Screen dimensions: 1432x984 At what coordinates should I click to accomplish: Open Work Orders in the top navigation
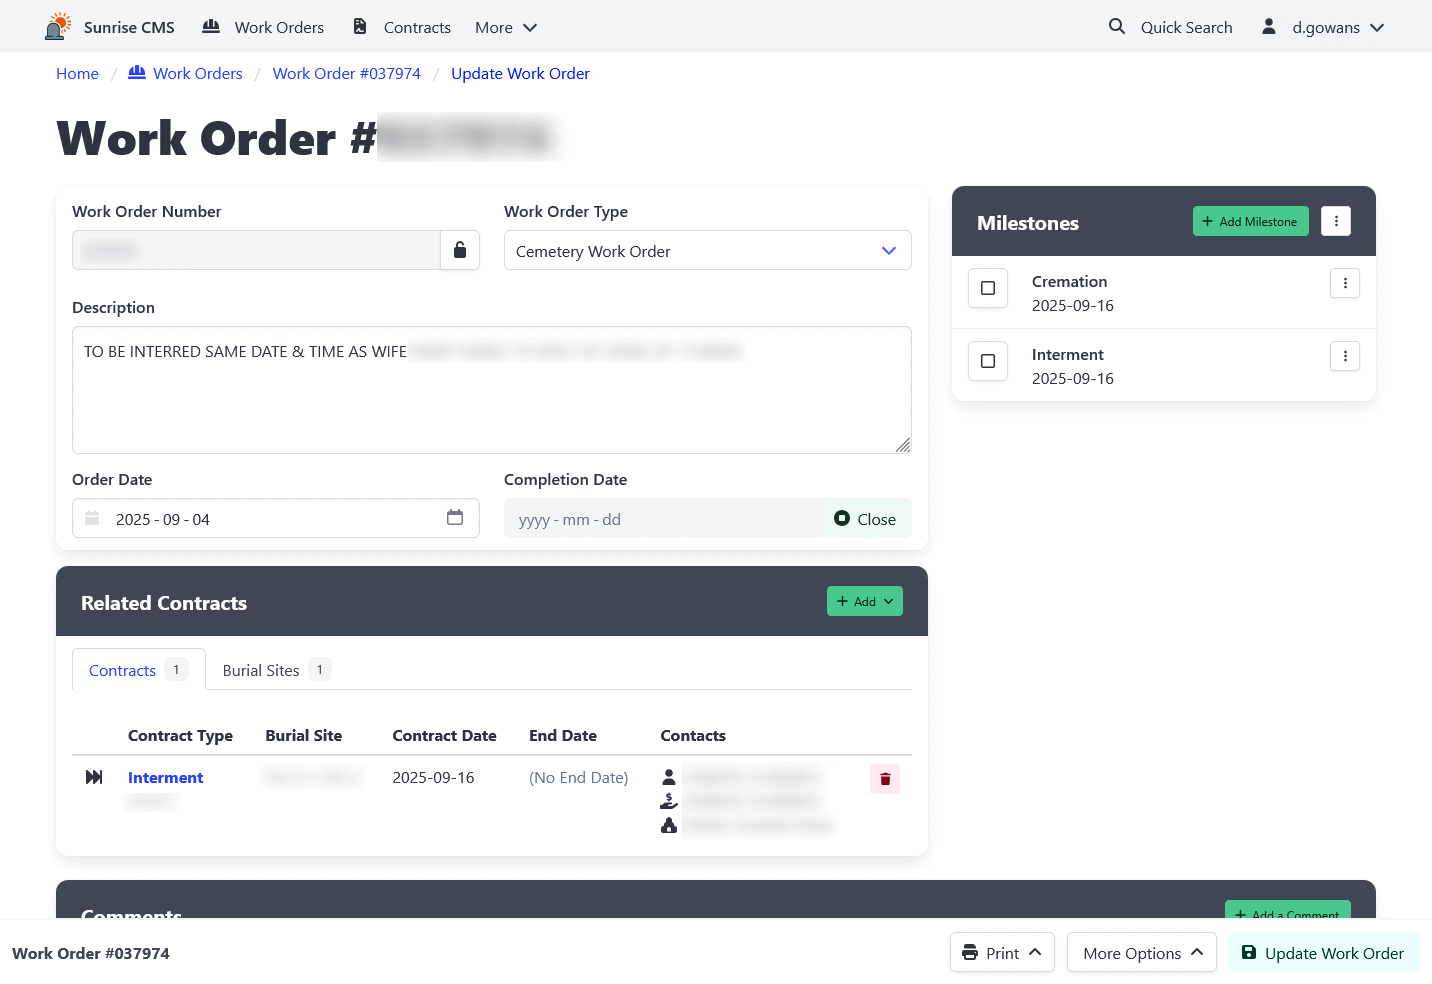(x=263, y=27)
